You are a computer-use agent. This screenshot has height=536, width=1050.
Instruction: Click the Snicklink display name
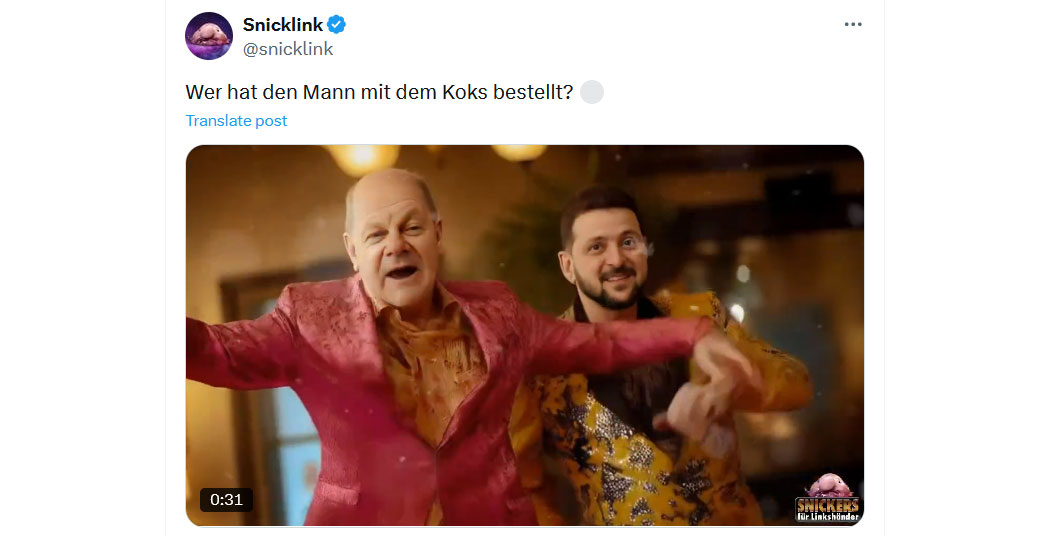click(283, 25)
